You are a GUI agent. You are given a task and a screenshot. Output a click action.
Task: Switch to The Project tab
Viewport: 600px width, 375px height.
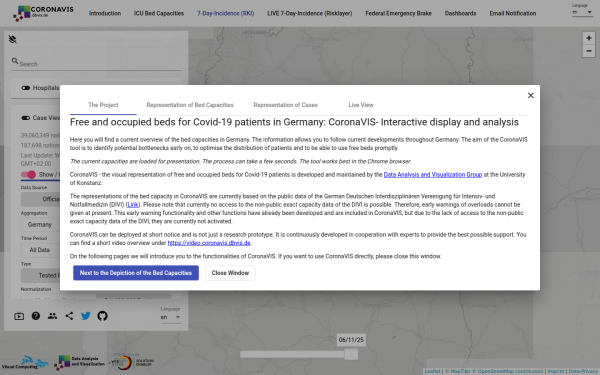point(103,105)
